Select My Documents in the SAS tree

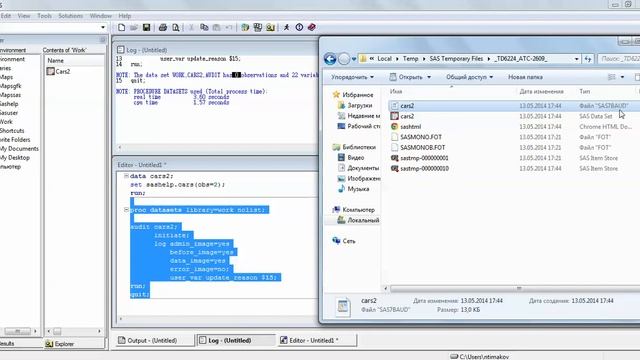click(19, 149)
